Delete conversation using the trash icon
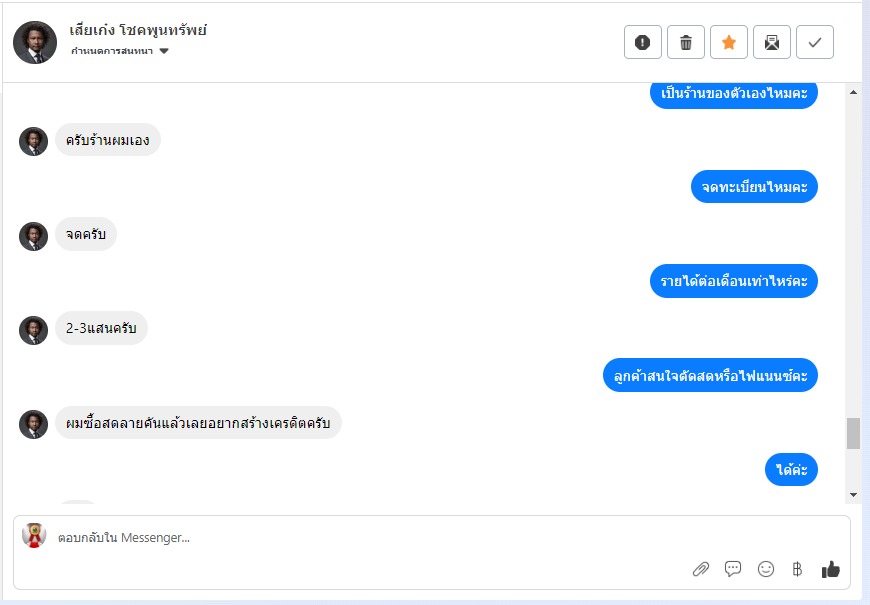 [x=686, y=42]
